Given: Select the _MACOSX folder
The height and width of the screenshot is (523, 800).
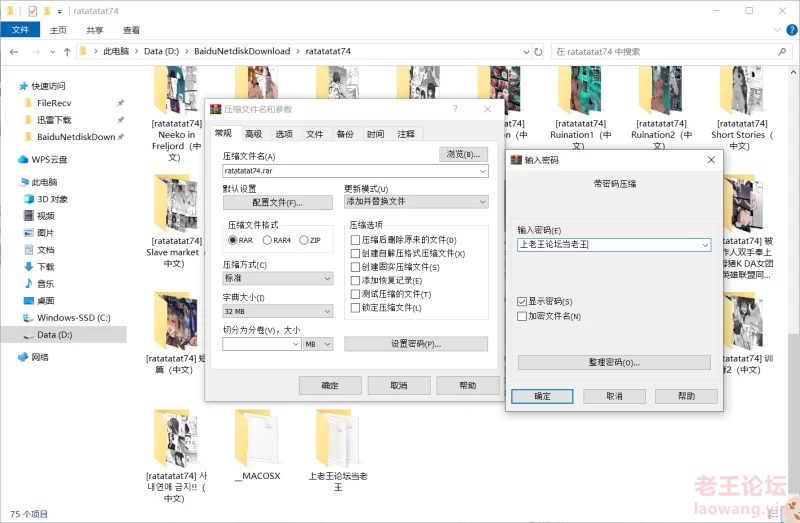Looking at the screenshot, I should pos(257,445).
